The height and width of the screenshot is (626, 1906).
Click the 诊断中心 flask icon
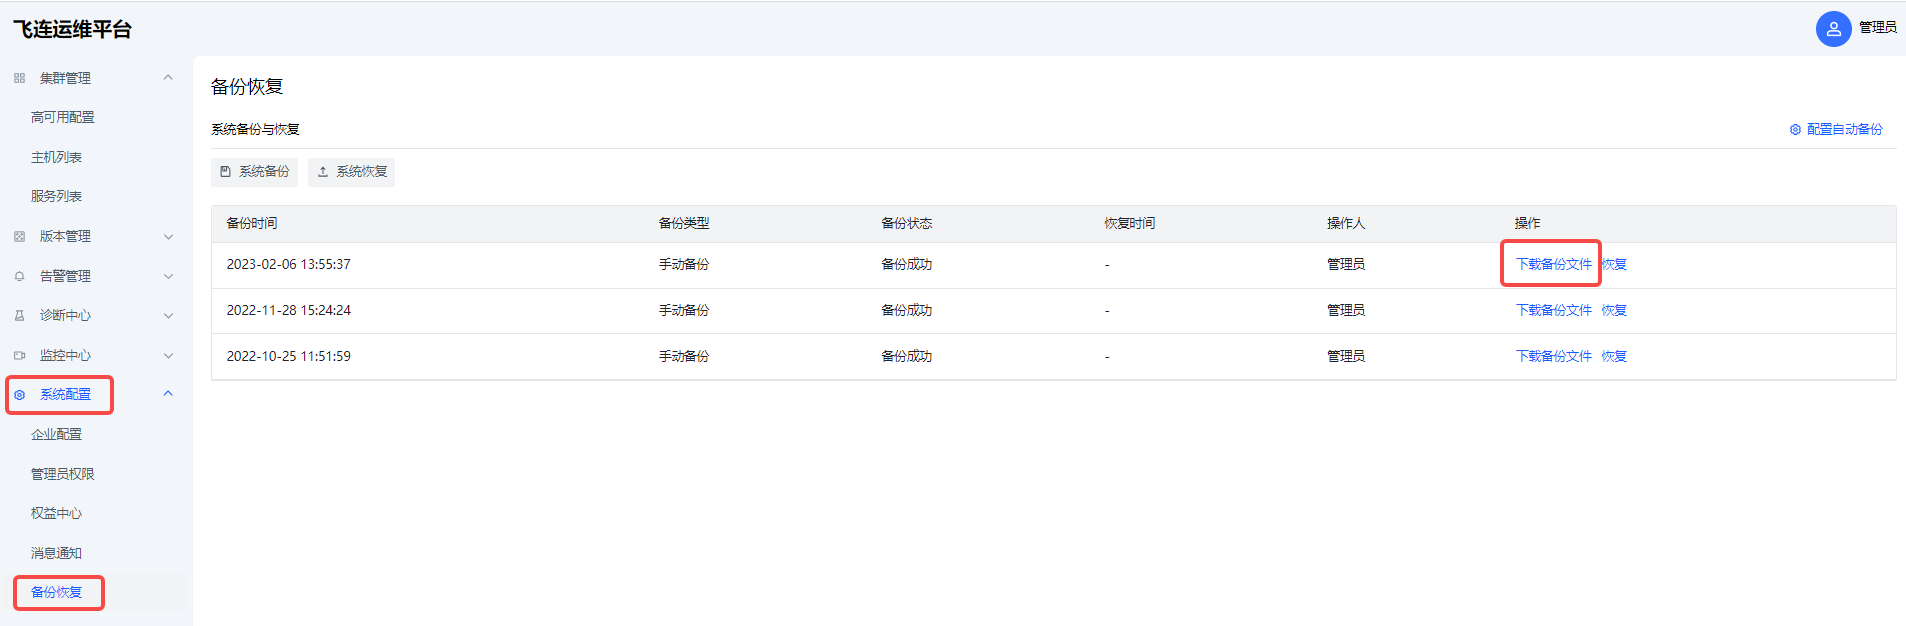click(x=19, y=316)
